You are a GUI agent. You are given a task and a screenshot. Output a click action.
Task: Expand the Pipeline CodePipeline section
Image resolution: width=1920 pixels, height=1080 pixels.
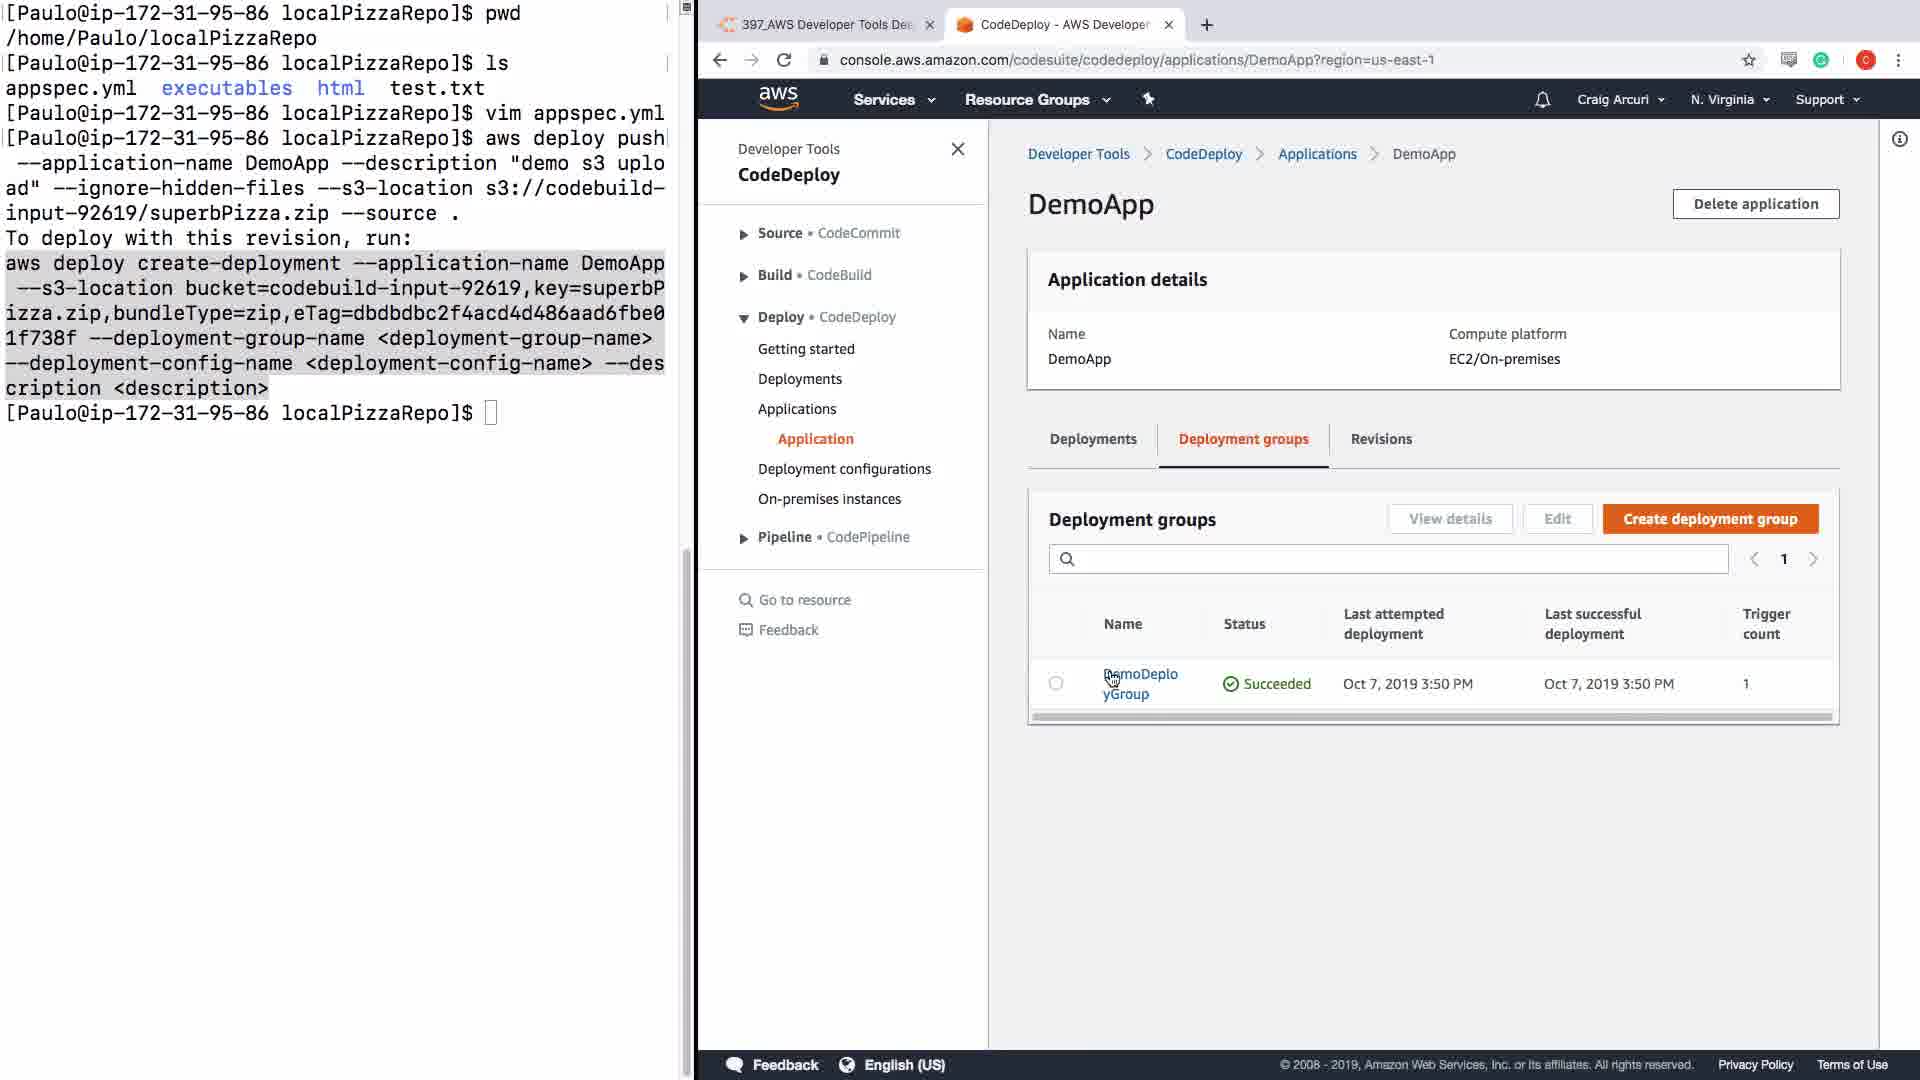tap(743, 538)
